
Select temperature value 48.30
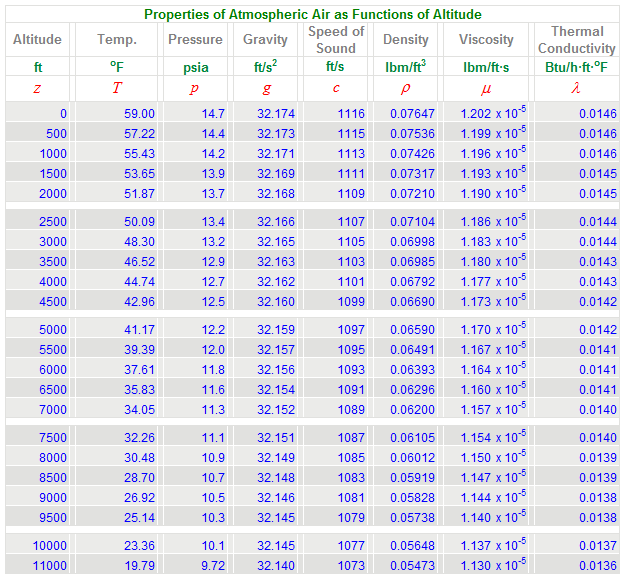click(139, 241)
